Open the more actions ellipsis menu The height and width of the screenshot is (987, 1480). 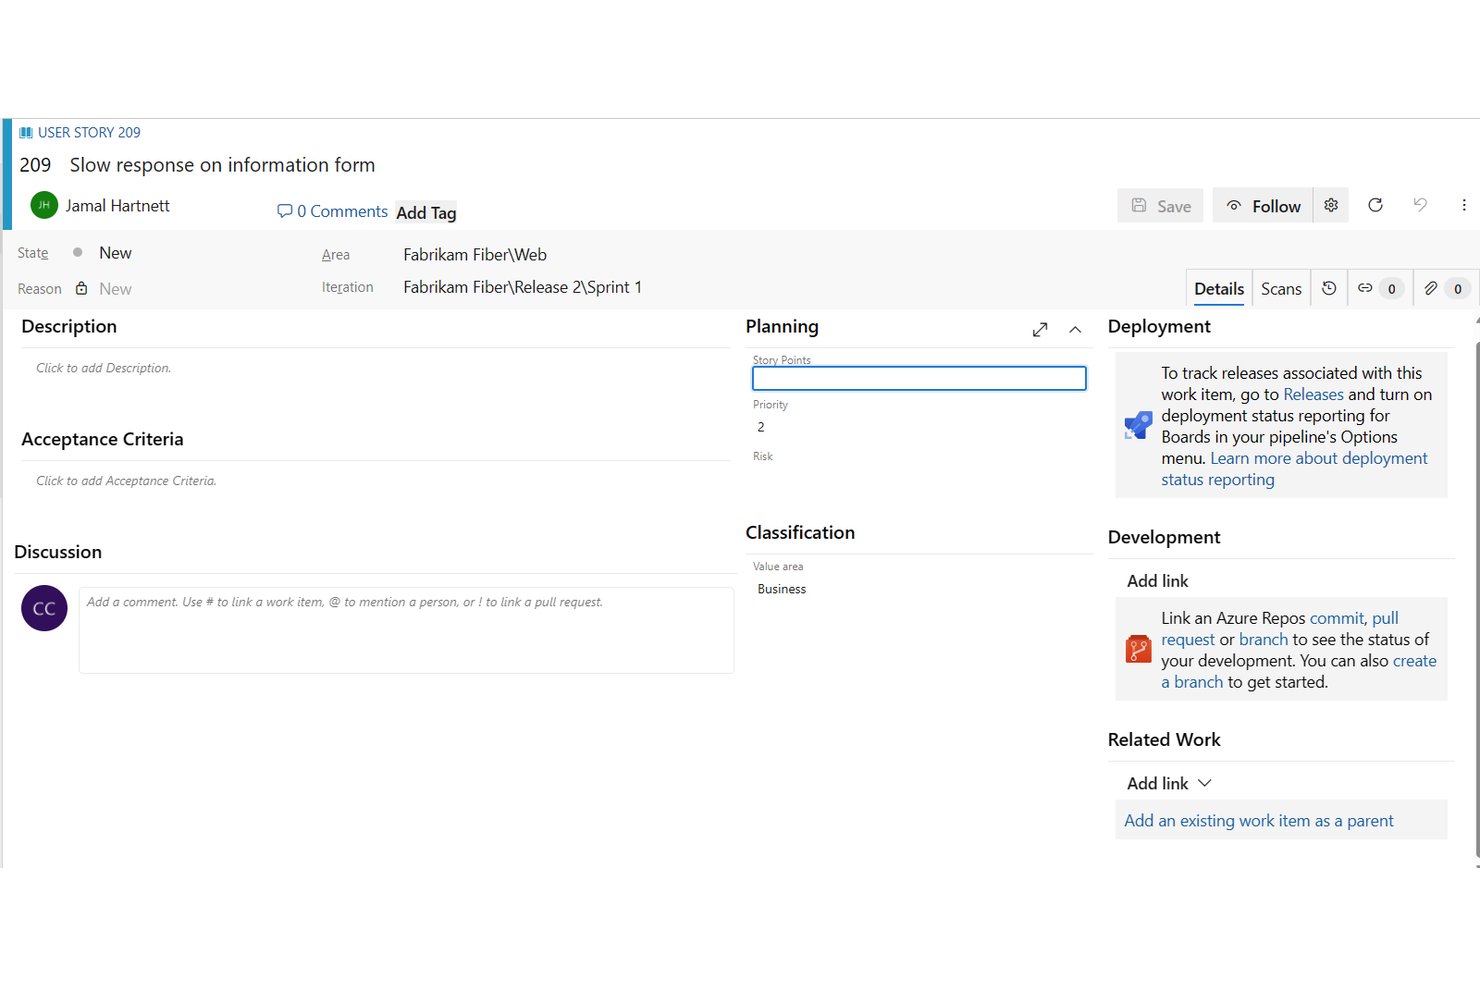(1464, 205)
